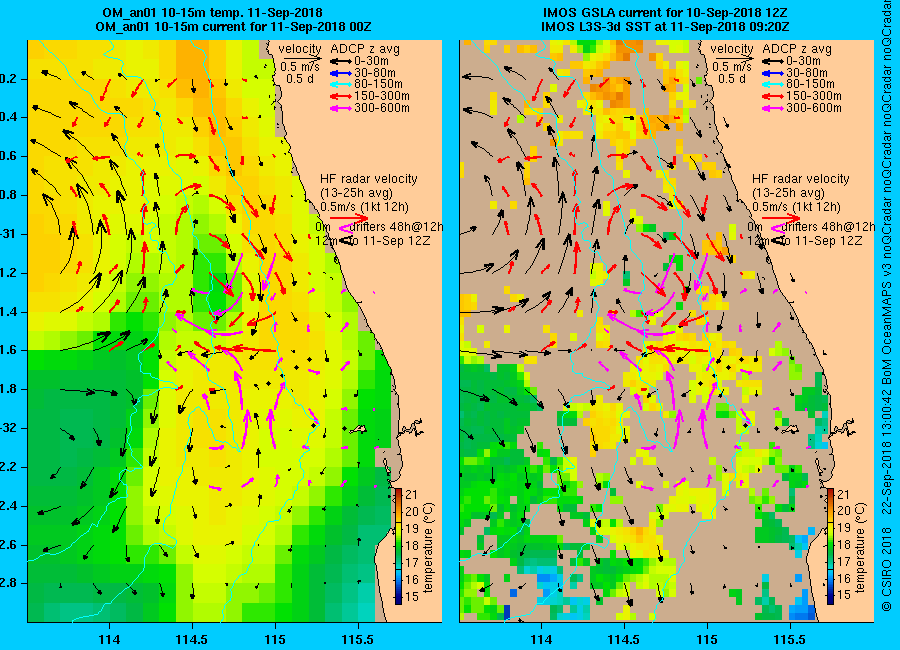The width and height of the screenshot is (900, 650).
Task: Click the 'velocity' label on the right map
Action: [732, 49]
